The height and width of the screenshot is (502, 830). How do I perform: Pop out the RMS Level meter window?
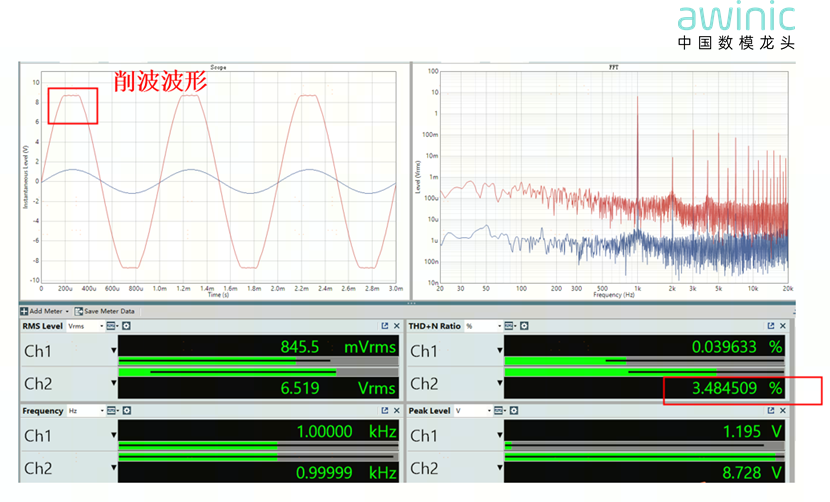pos(385,326)
